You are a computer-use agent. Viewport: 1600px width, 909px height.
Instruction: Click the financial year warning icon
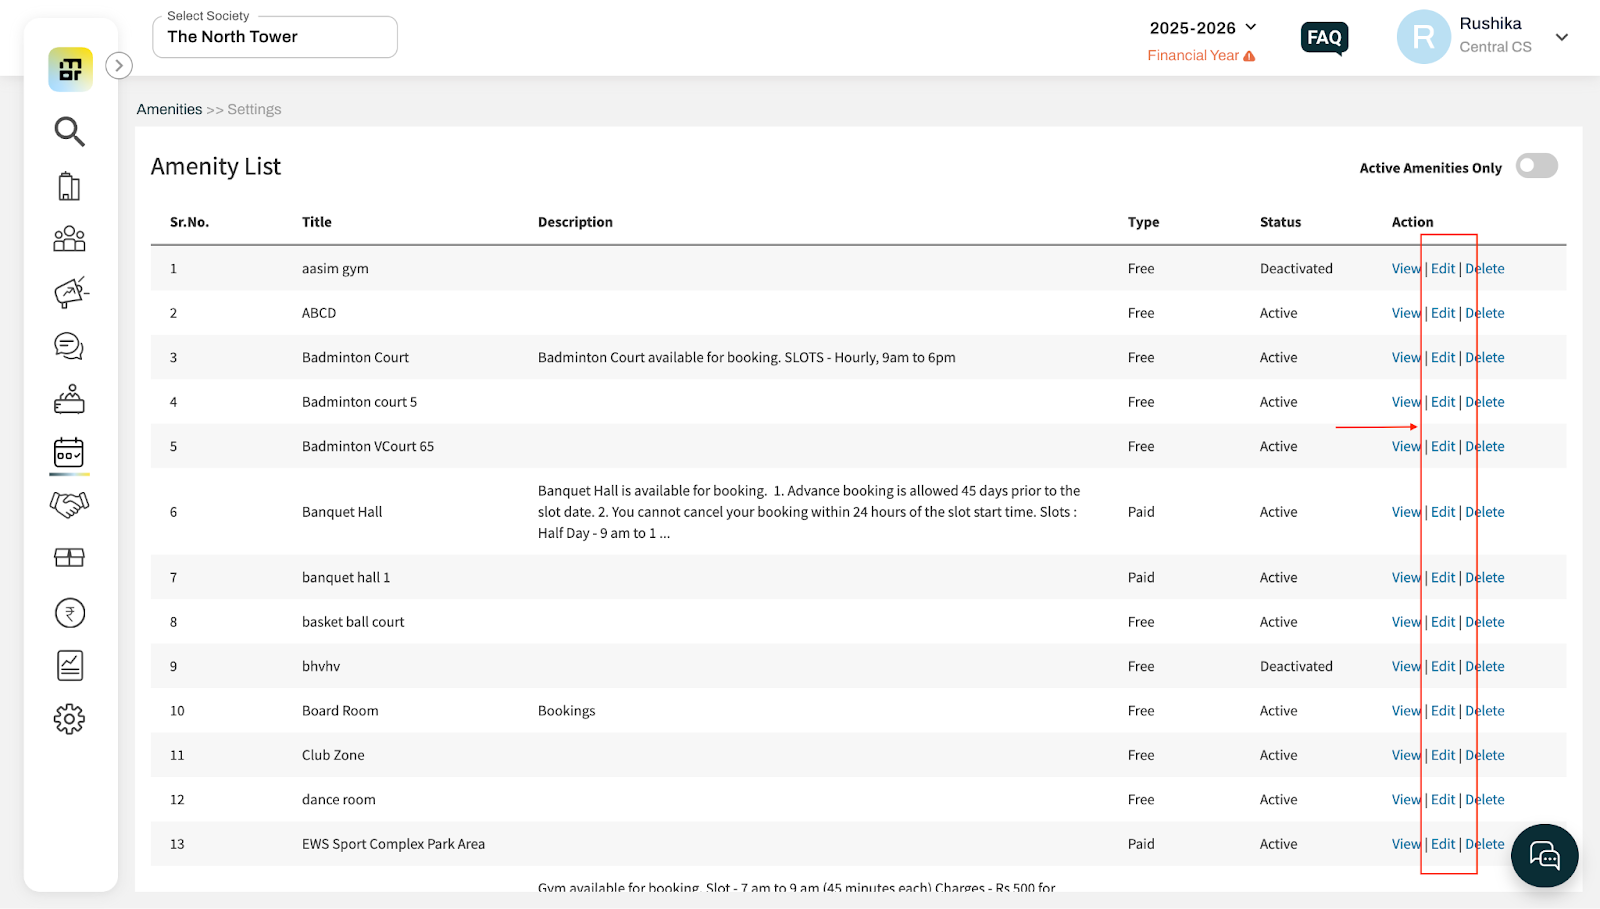[x=1249, y=56]
